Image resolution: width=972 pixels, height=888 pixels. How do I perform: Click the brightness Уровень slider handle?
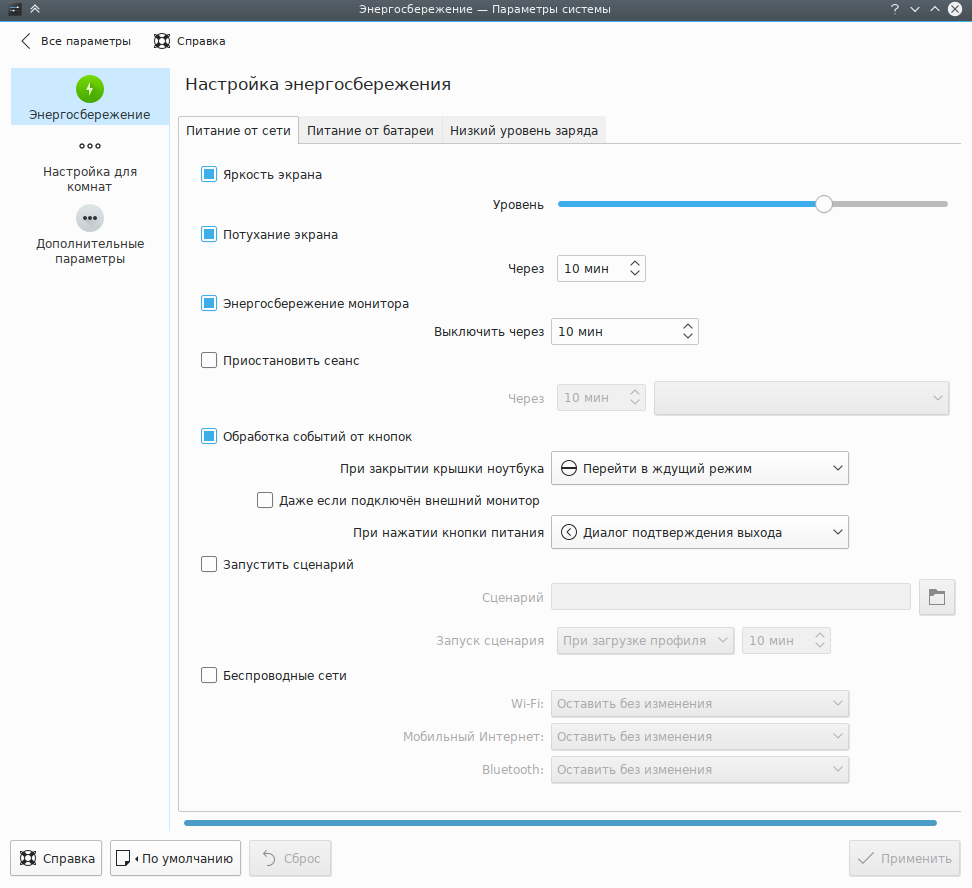pos(823,204)
